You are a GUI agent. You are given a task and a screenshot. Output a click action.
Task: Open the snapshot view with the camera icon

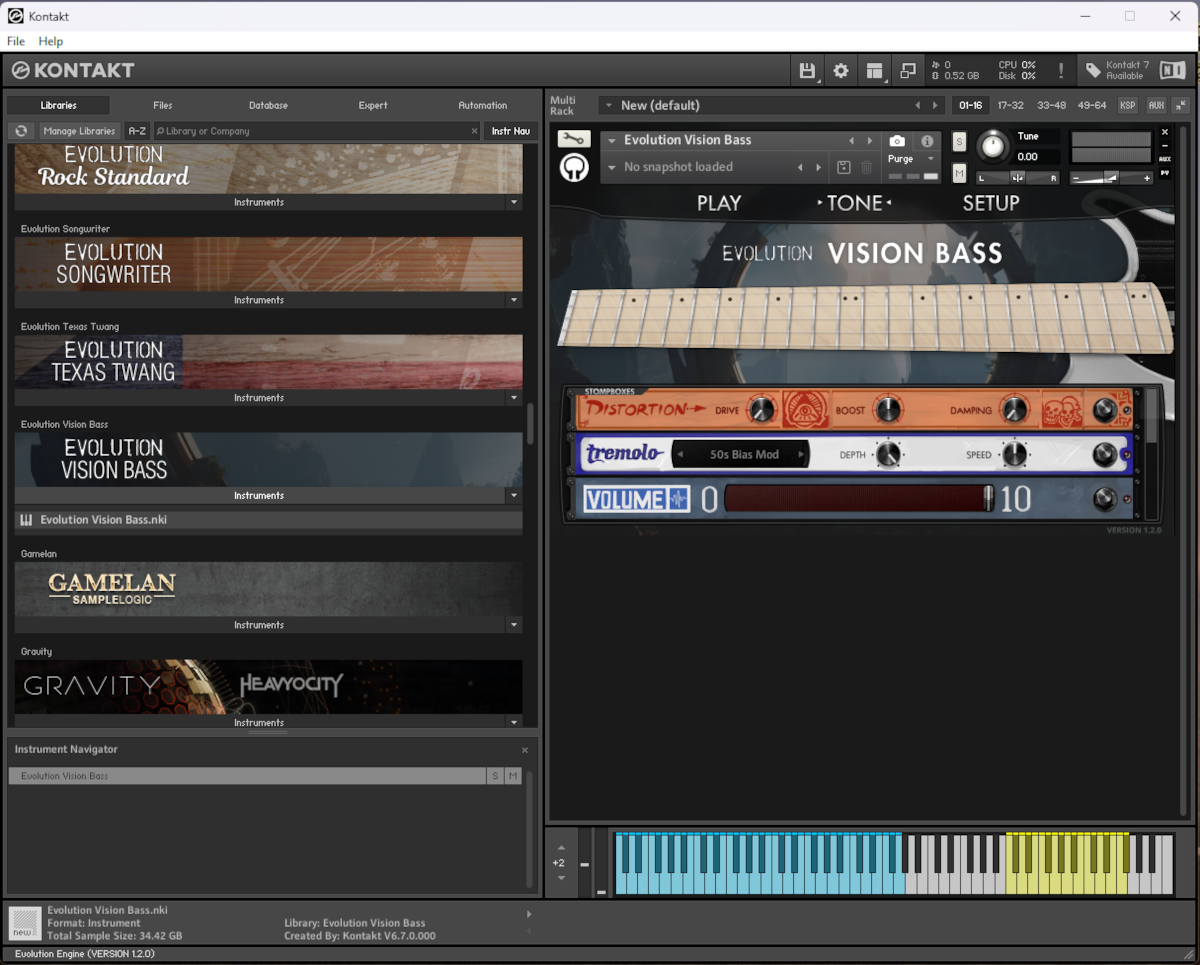[897, 141]
